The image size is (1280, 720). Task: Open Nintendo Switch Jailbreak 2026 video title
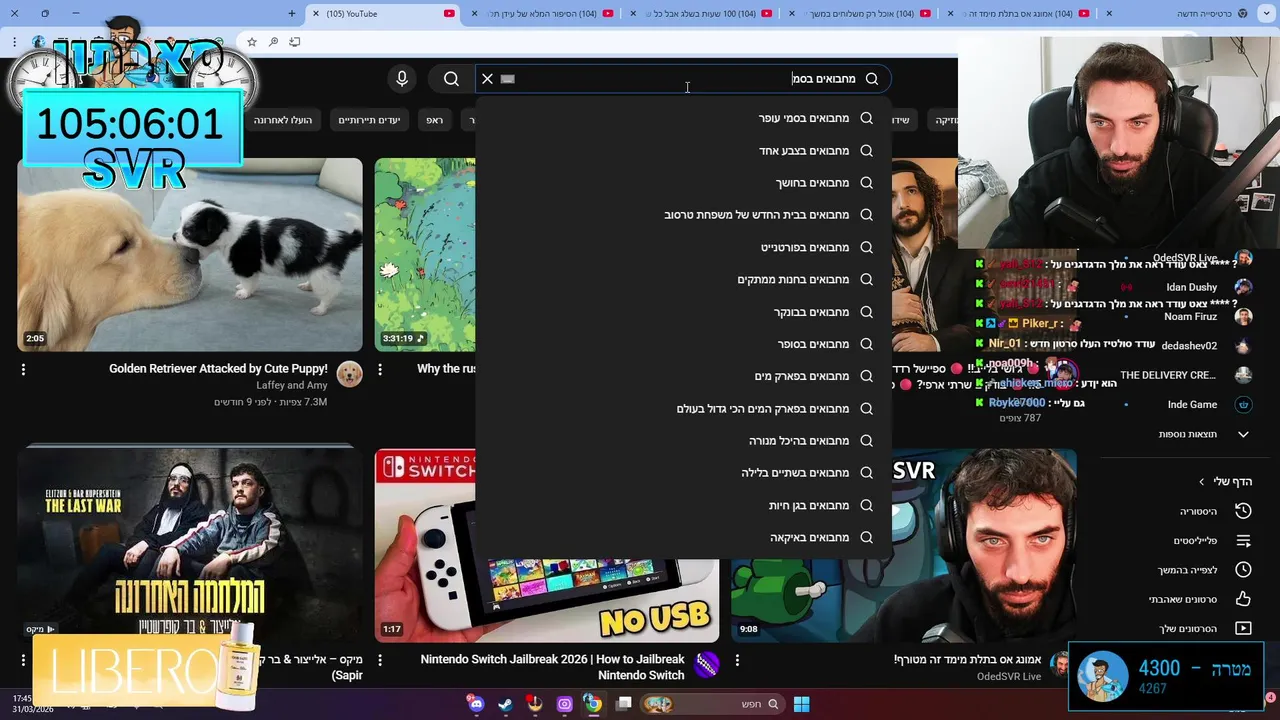coord(552,667)
